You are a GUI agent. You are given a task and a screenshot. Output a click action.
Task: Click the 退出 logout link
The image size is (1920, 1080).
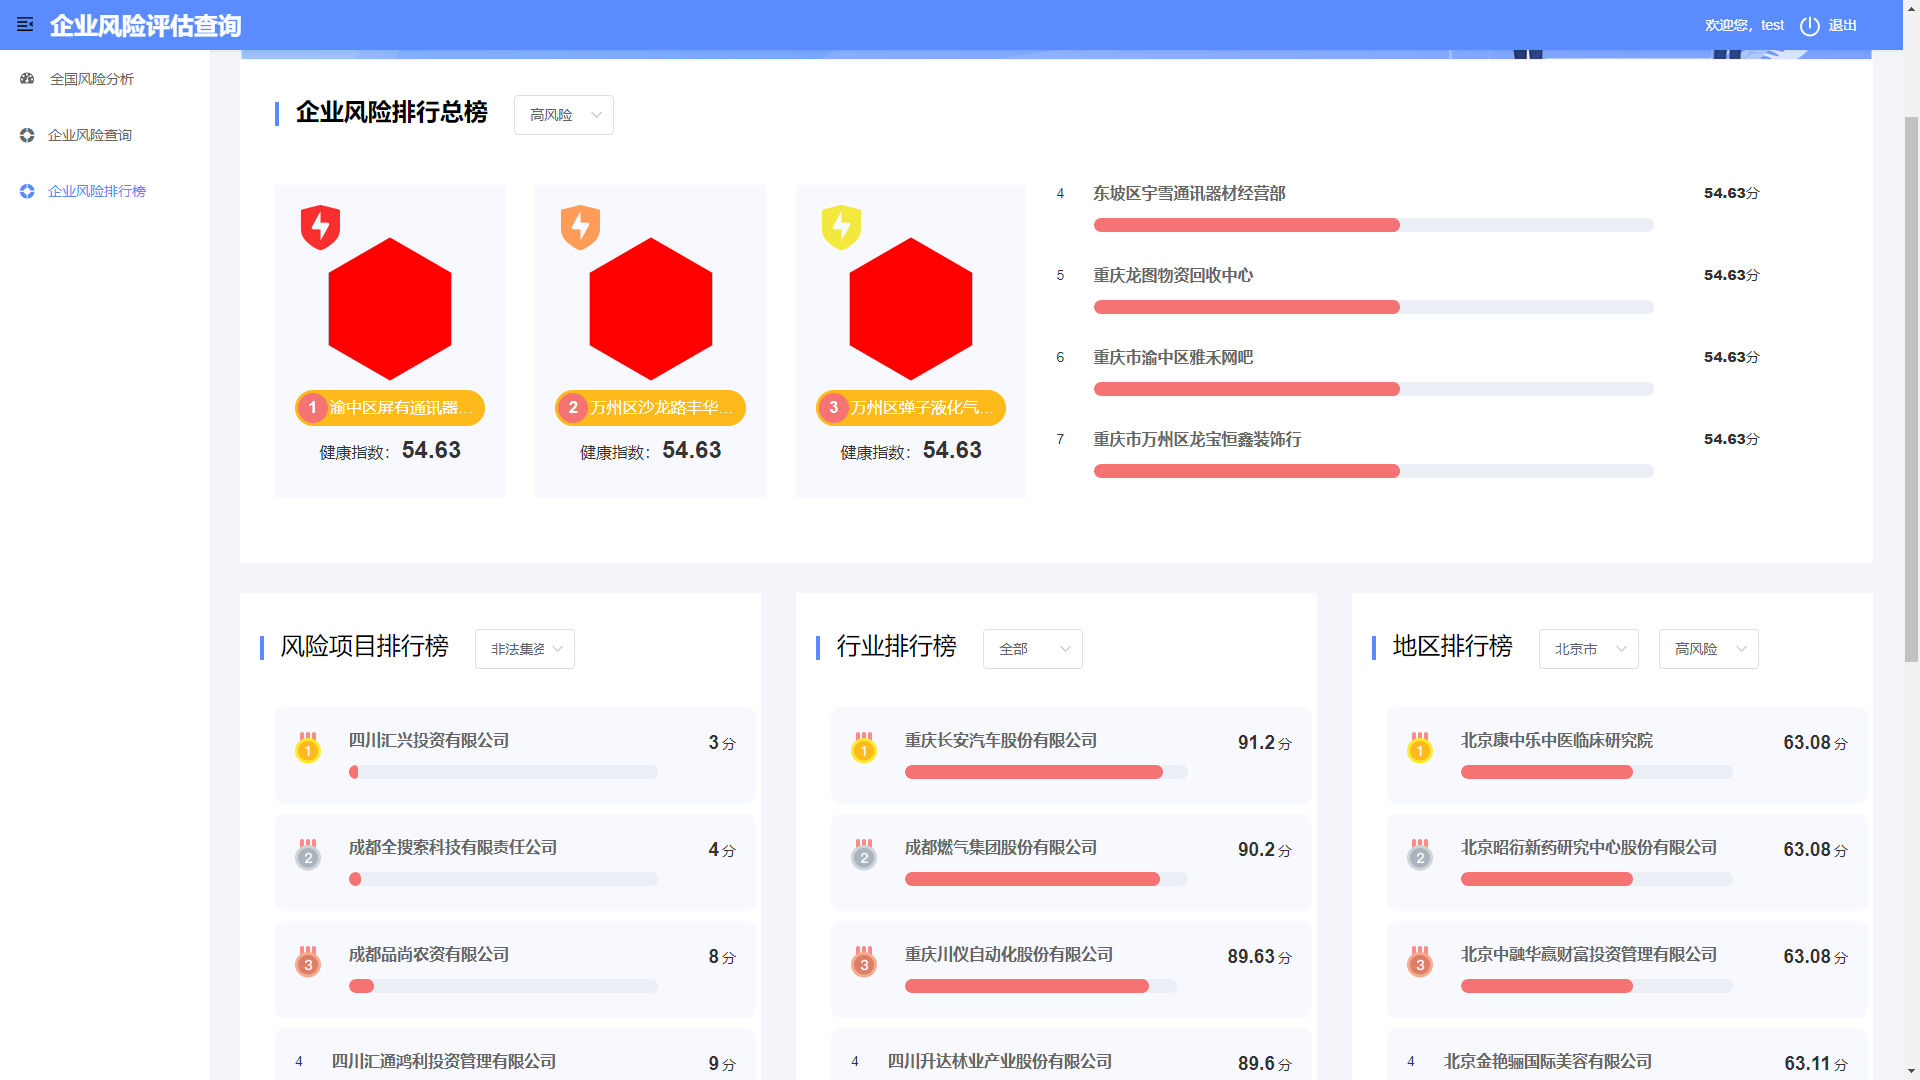[1842, 26]
